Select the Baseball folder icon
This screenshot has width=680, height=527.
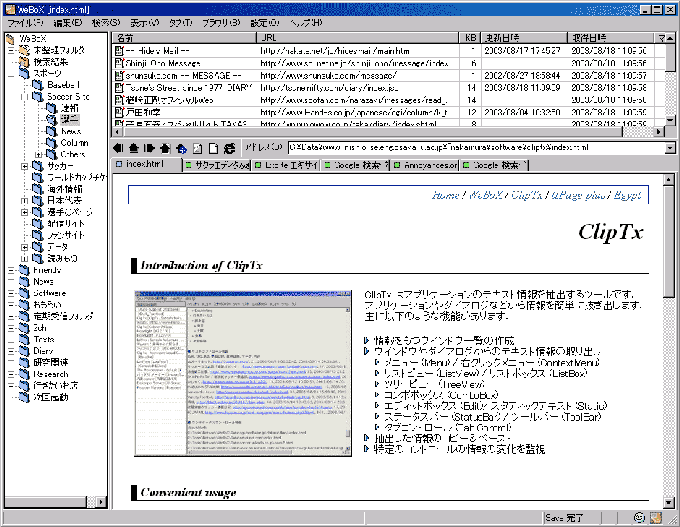pos(38,85)
